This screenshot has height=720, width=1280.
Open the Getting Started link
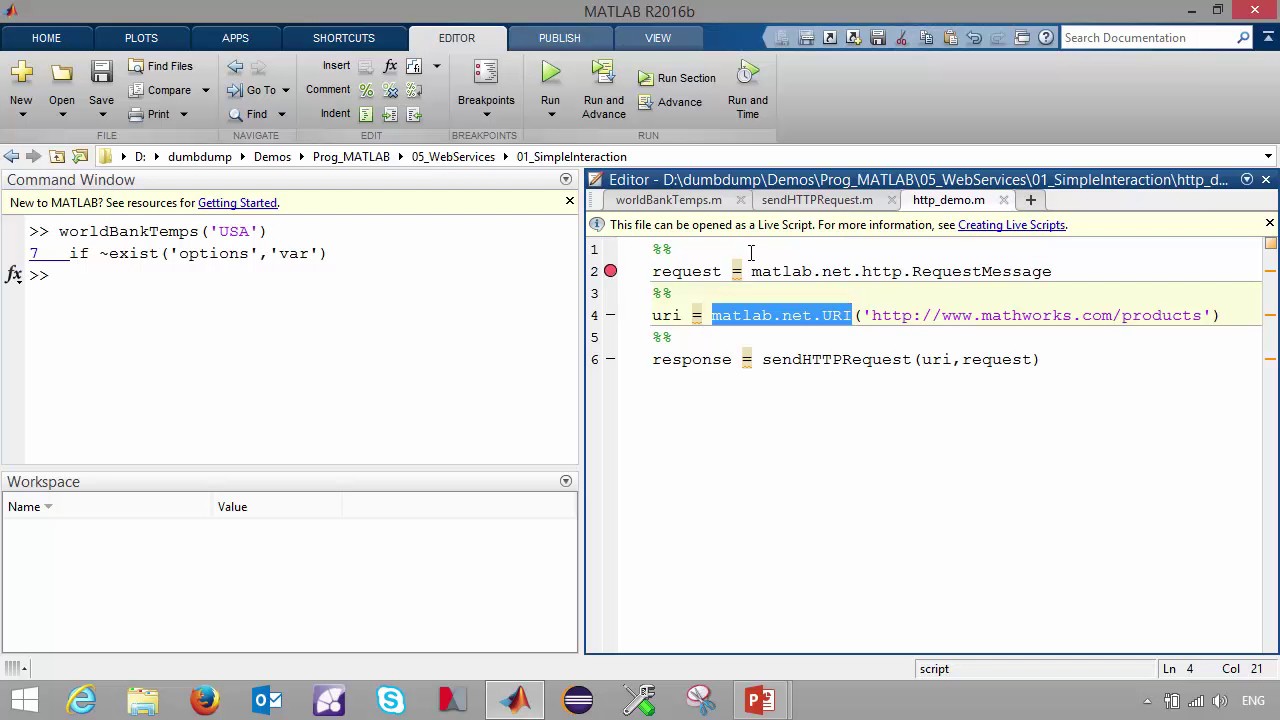pos(237,203)
